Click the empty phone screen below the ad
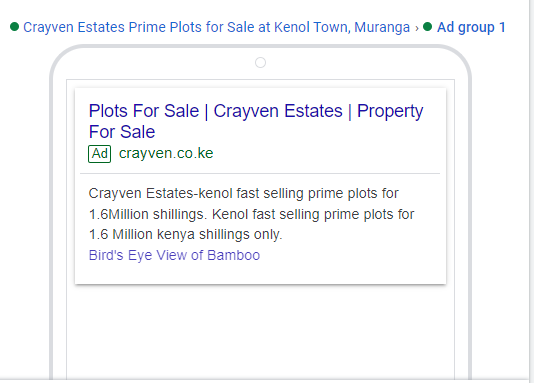The width and height of the screenshot is (534, 383). (260, 332)
